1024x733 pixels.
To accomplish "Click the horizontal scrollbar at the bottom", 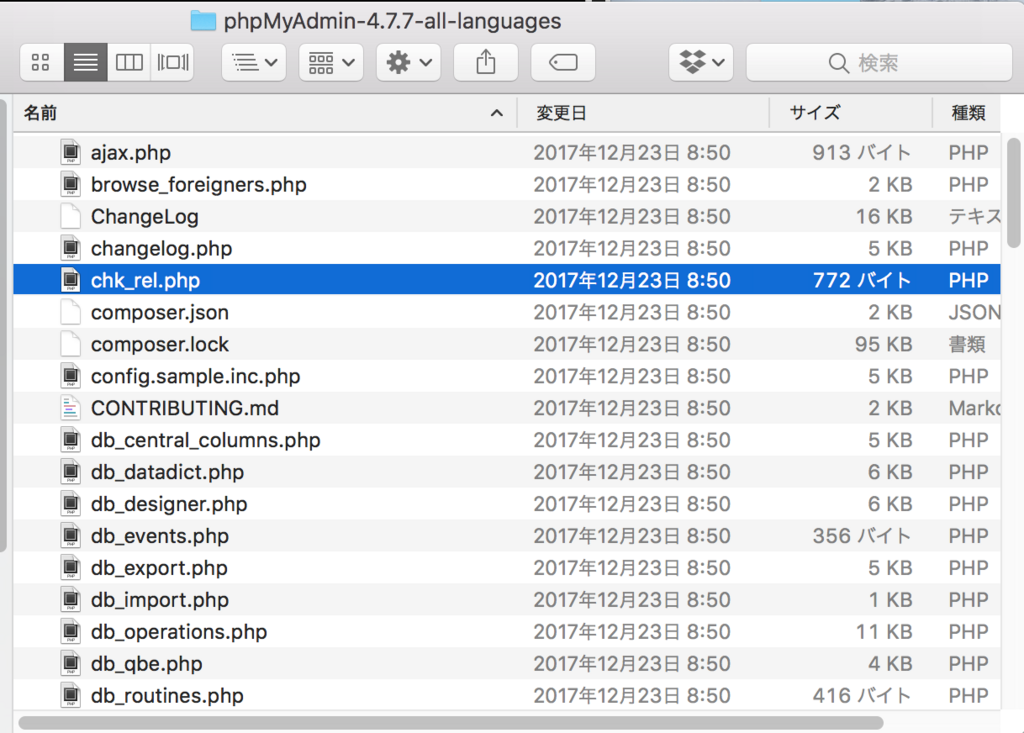I will (x=451, y=723).
